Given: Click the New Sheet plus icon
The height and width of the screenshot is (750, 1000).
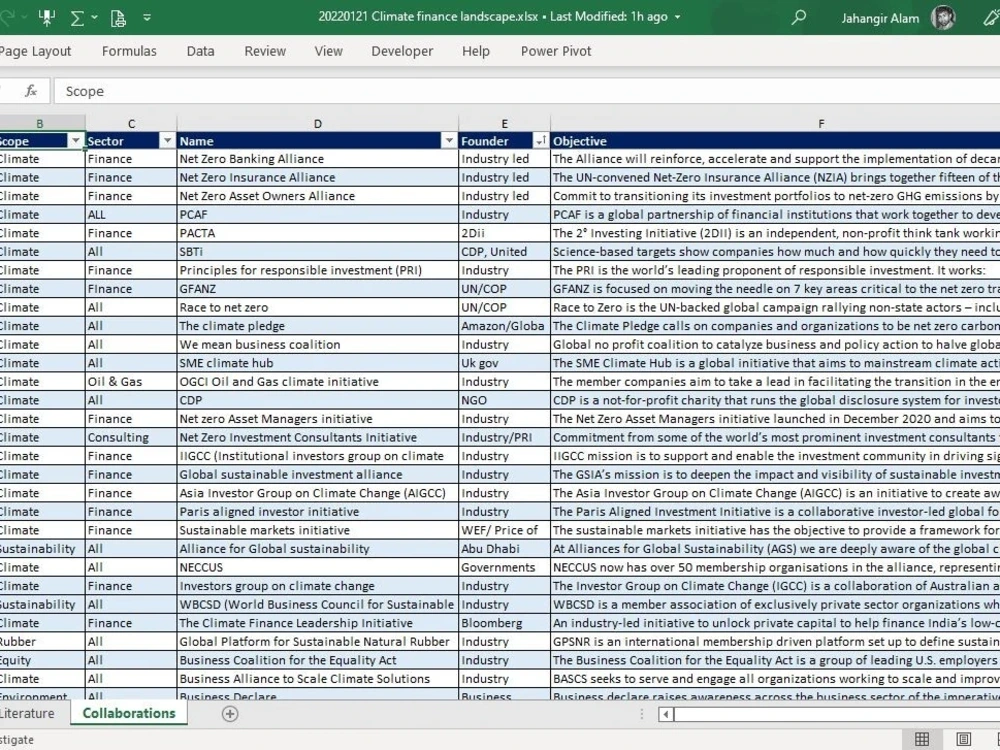Looking at the screenshot, I should tap(230, 714).
